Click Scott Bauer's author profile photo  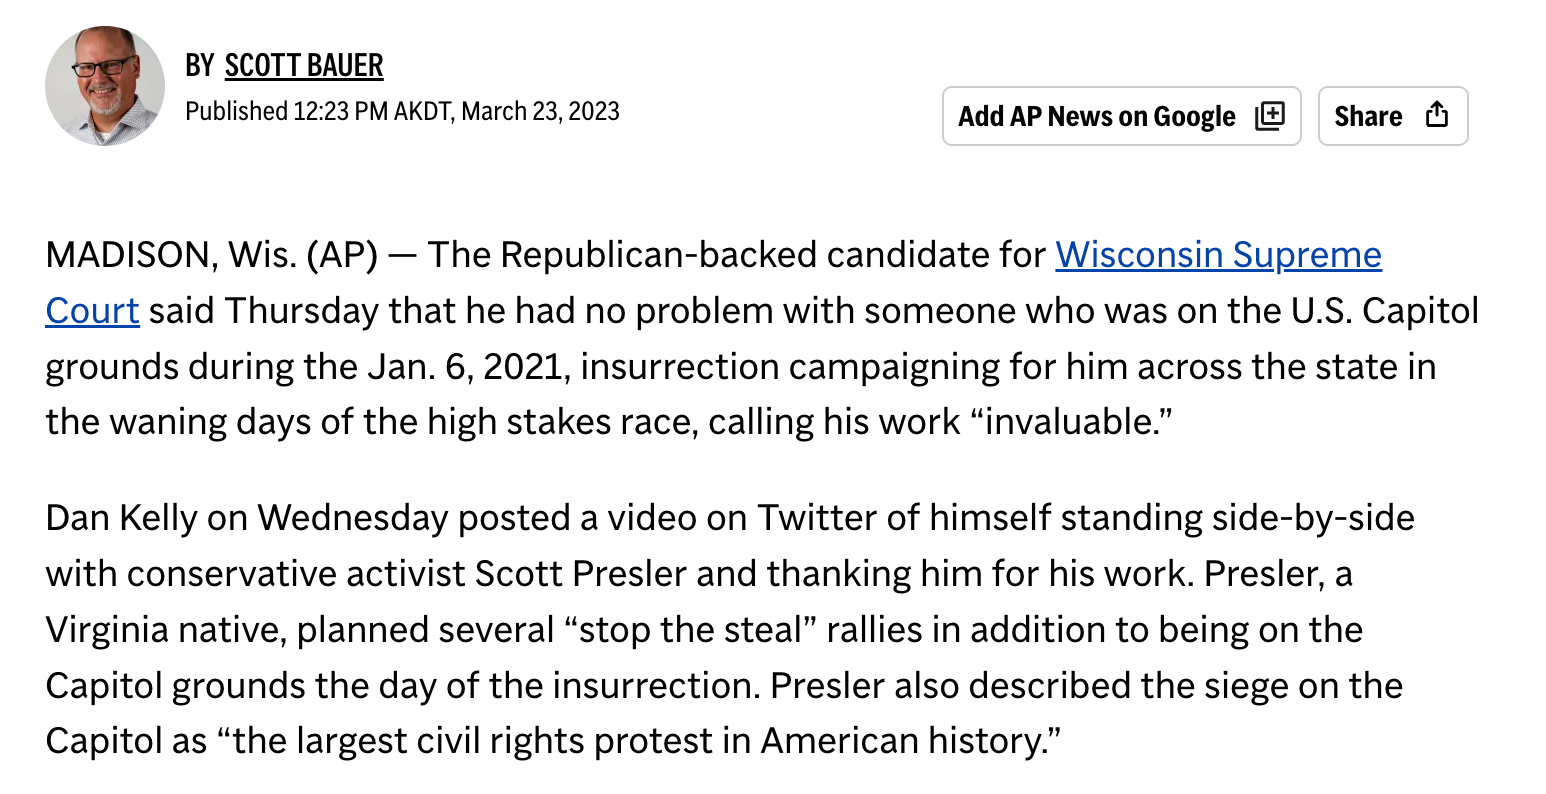105,86
